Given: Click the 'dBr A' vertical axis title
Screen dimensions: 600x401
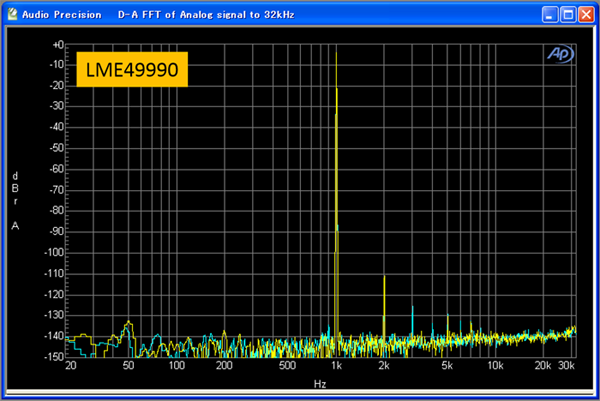Looking at the screenshot, I should pos(15,201).
